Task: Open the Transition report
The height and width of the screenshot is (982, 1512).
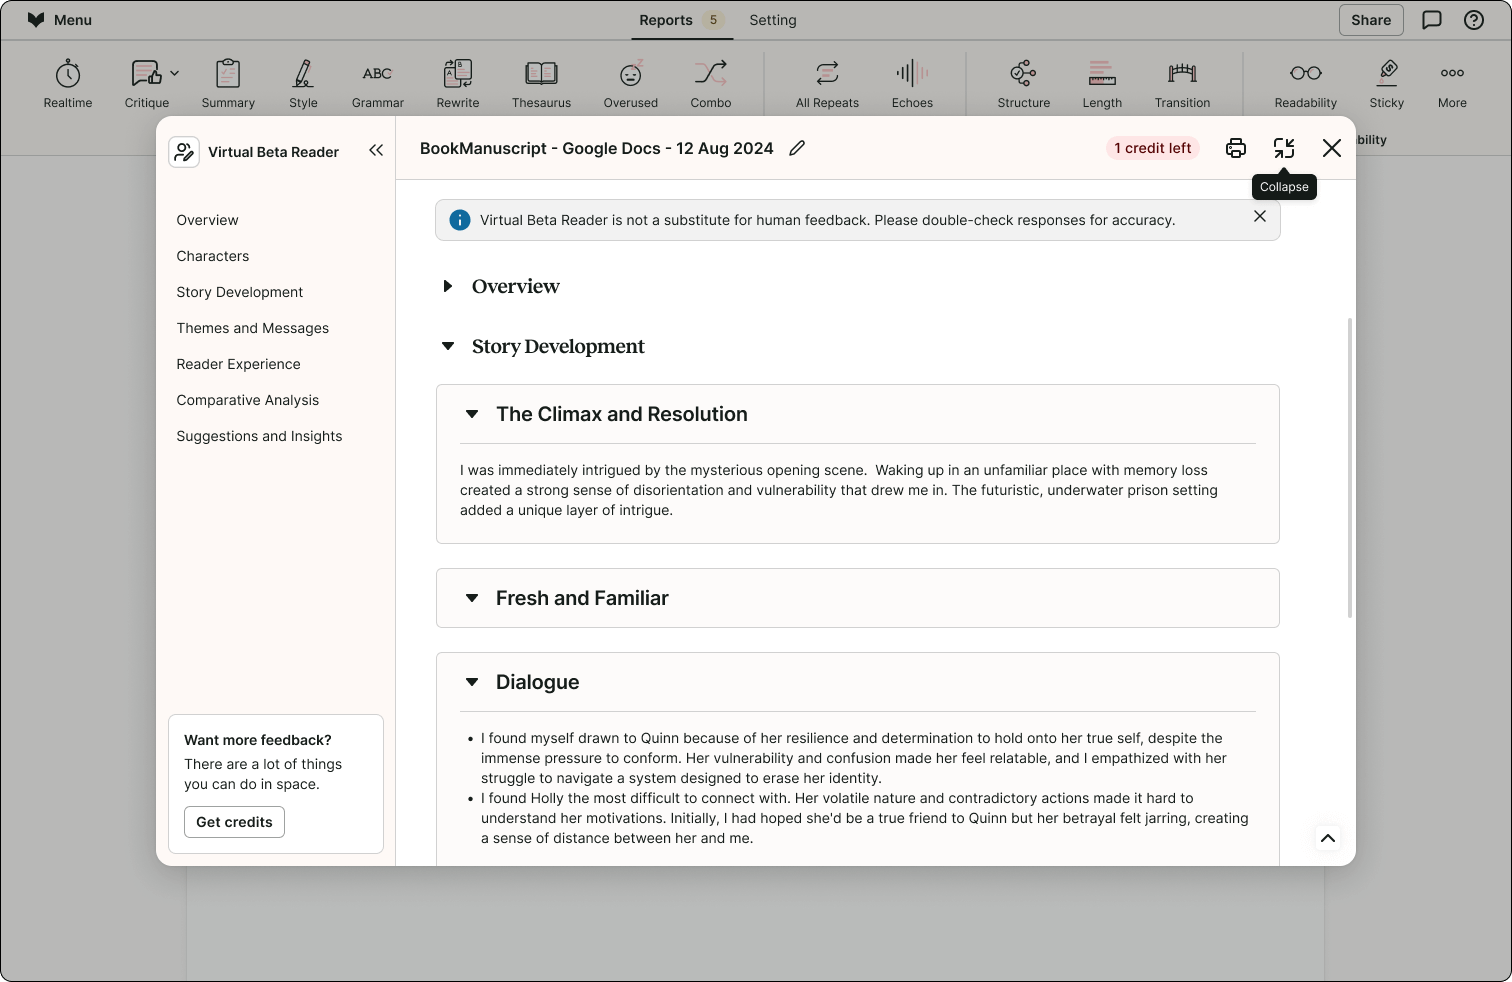Action: point(1182,82)
